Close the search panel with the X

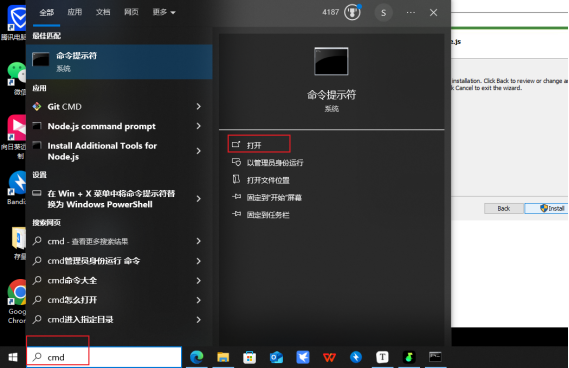tap(433, 13)
